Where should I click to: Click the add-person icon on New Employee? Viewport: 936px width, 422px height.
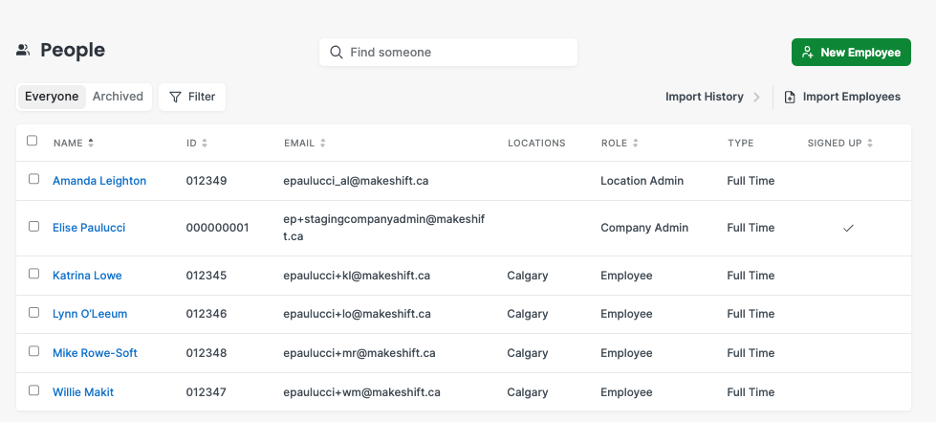click(808, 53)
